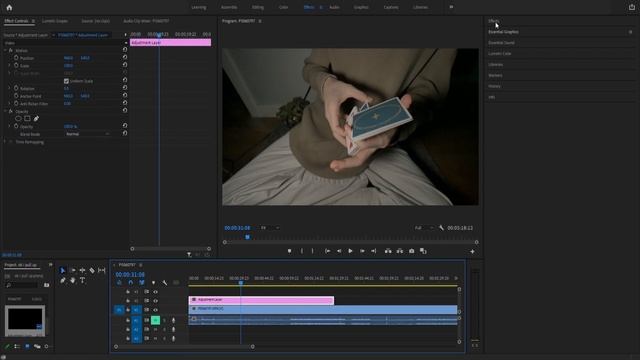Image resolution: width=640 pixels, height=360 pixels.
Task: Open Program monitor settings wrench
Action: tap(441, 228)
